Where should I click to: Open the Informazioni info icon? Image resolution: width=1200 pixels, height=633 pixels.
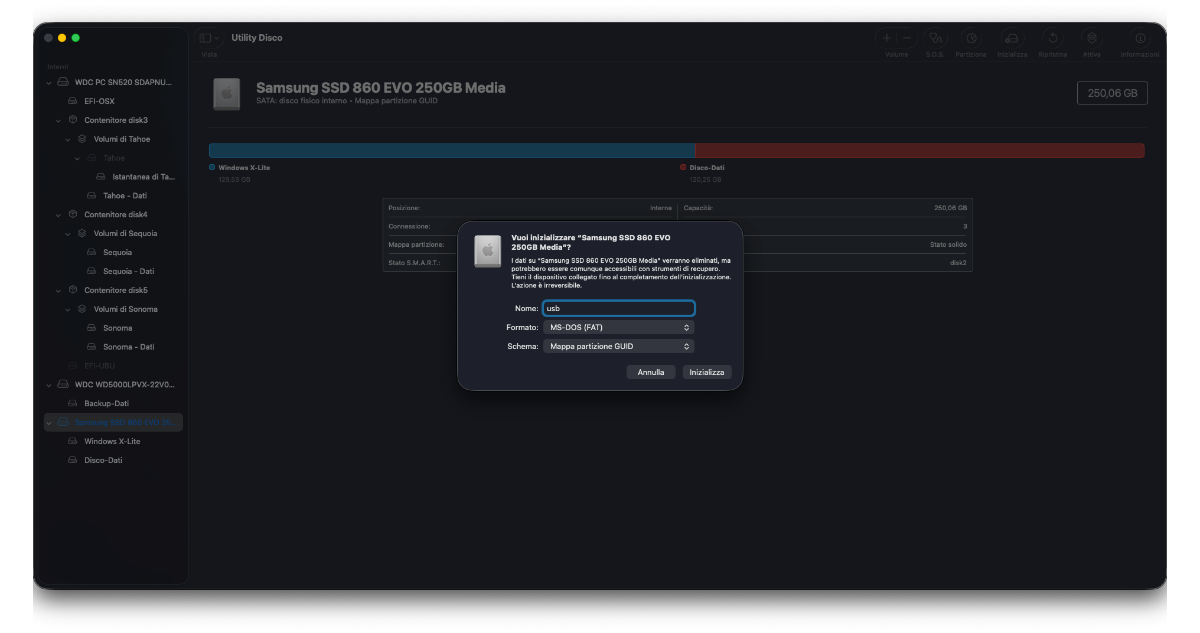[x=1140, y=37]
